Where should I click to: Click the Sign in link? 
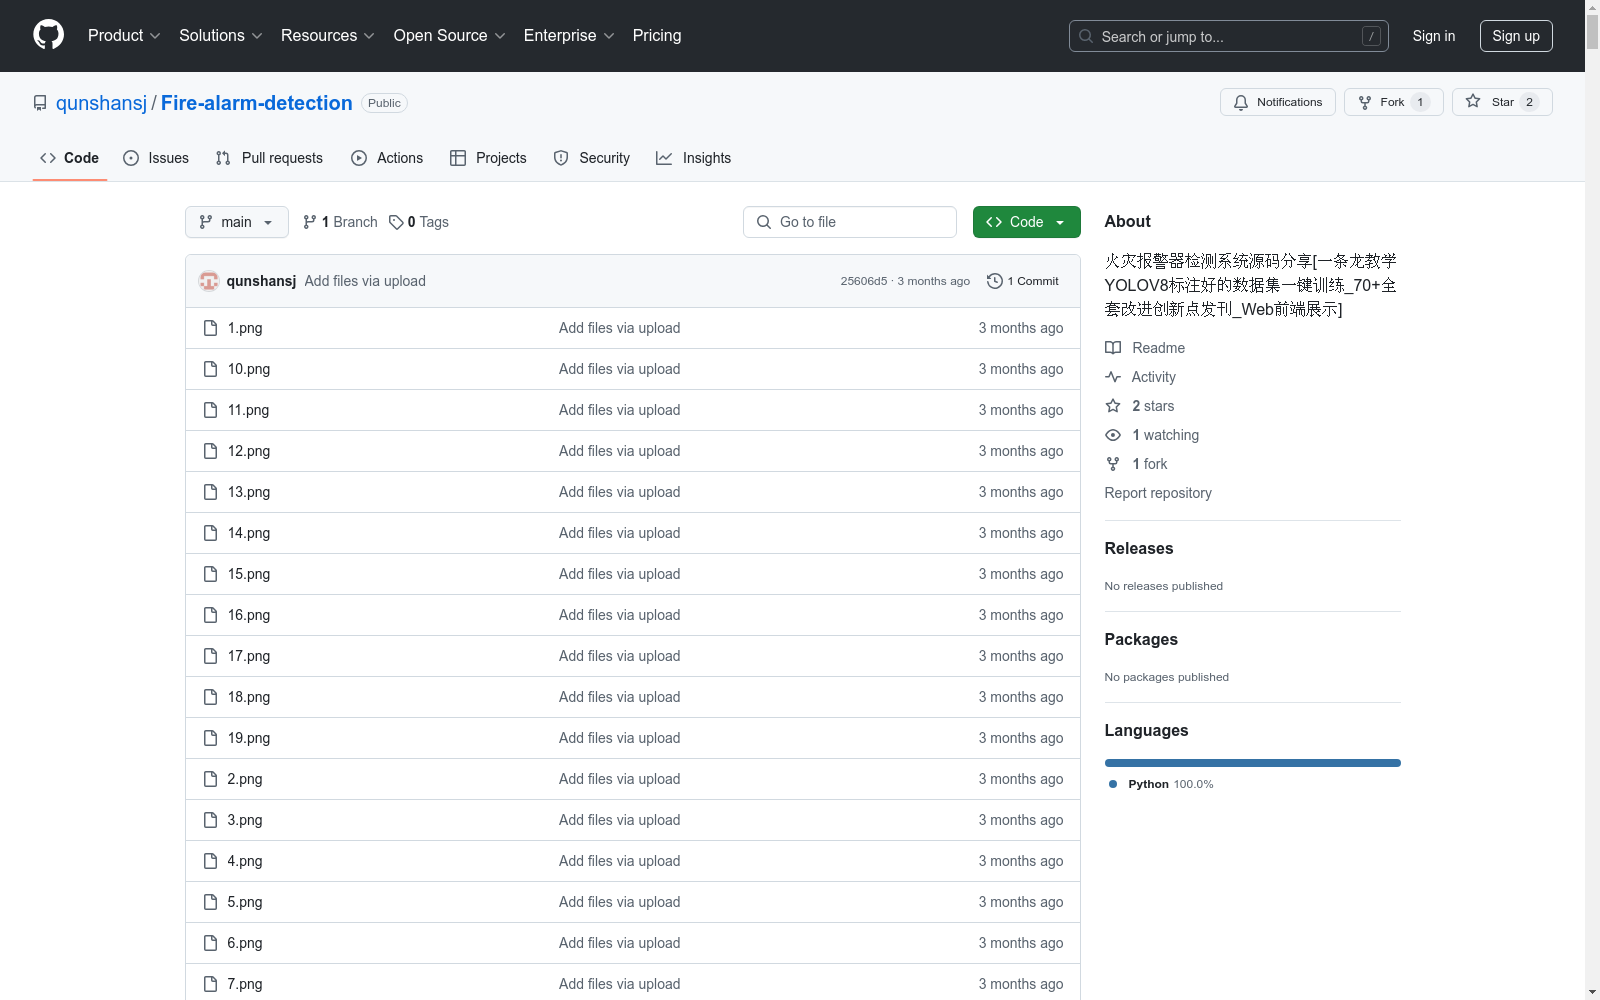[1433, 36]
